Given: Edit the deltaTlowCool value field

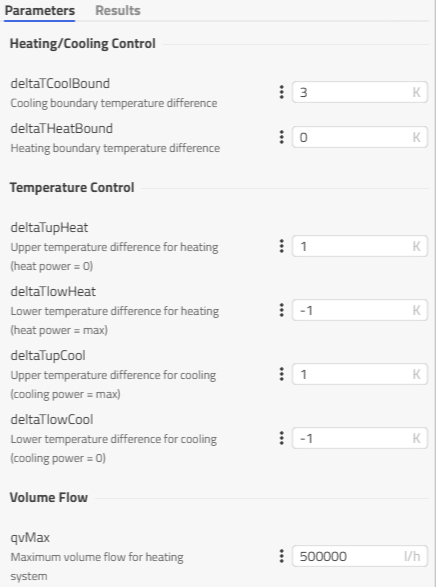Looking at the screenshot, I should tap(360, 438).
